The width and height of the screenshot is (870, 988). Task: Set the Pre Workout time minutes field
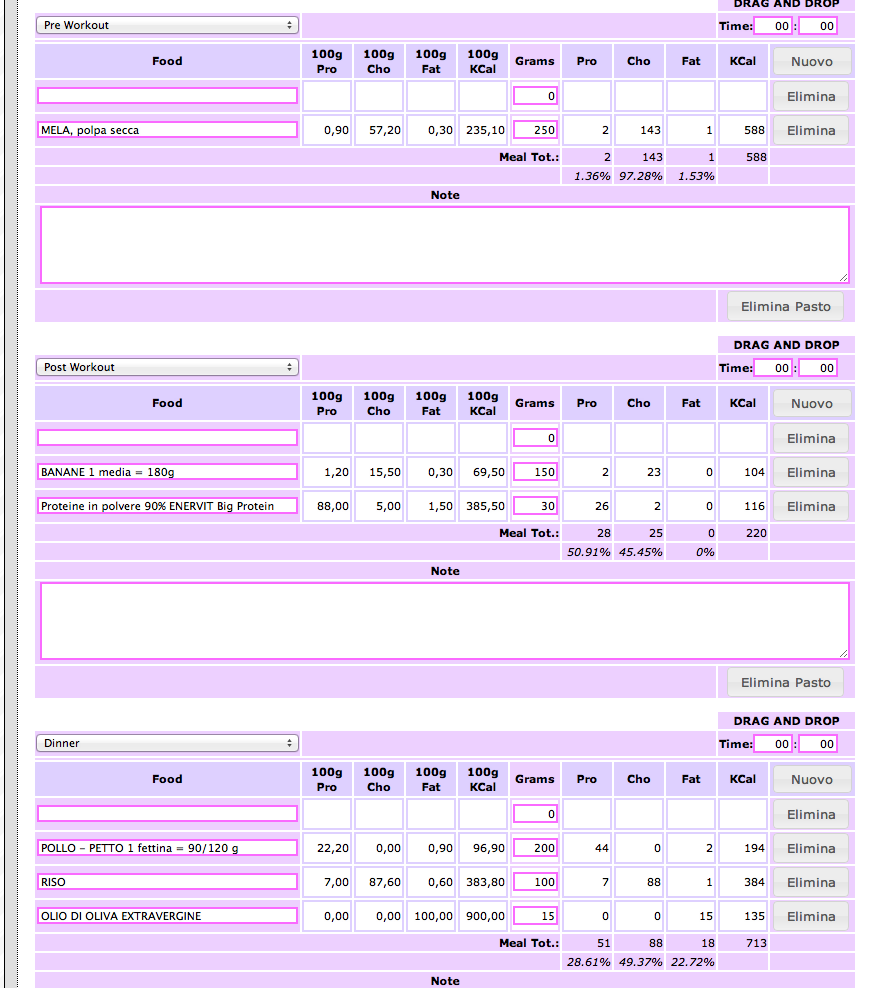(818, 26)
